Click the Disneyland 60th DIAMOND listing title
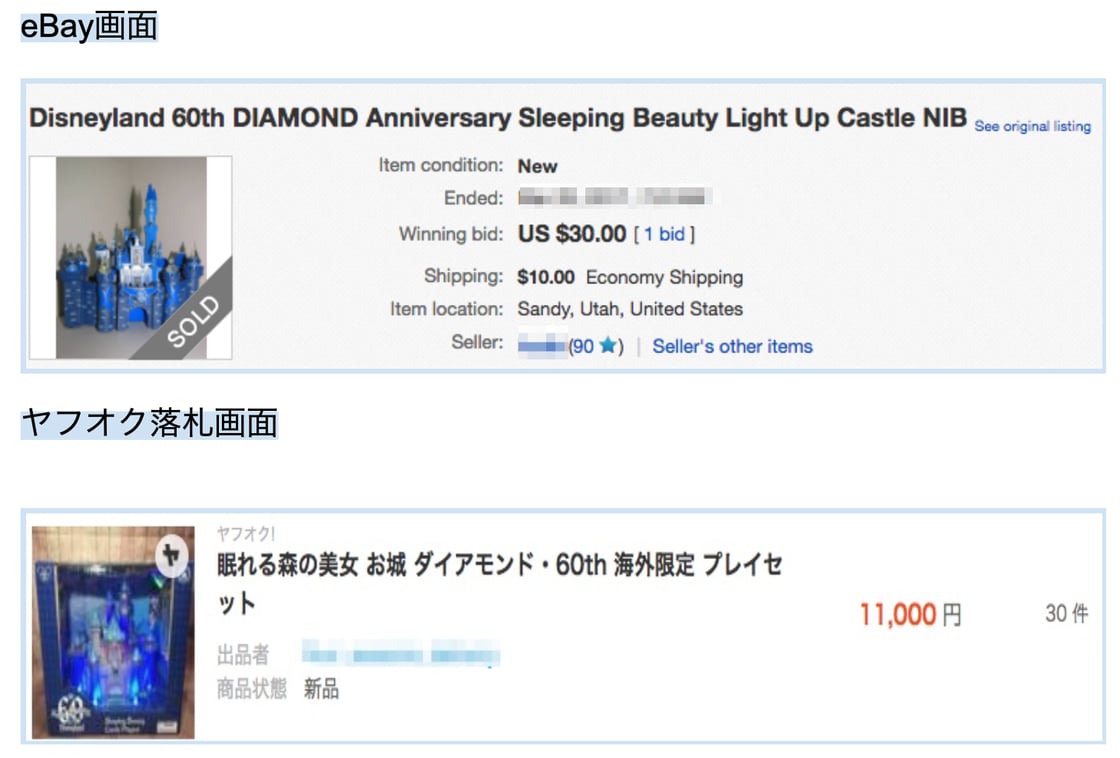 tap(498, 119)
